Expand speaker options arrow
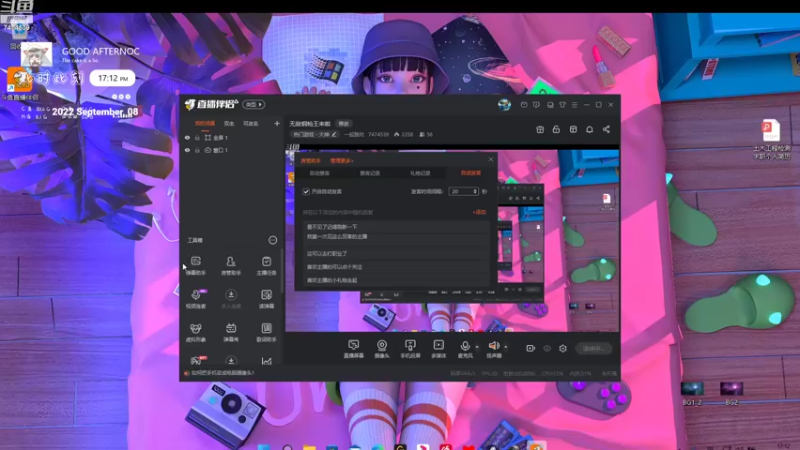 click(506, 347)
